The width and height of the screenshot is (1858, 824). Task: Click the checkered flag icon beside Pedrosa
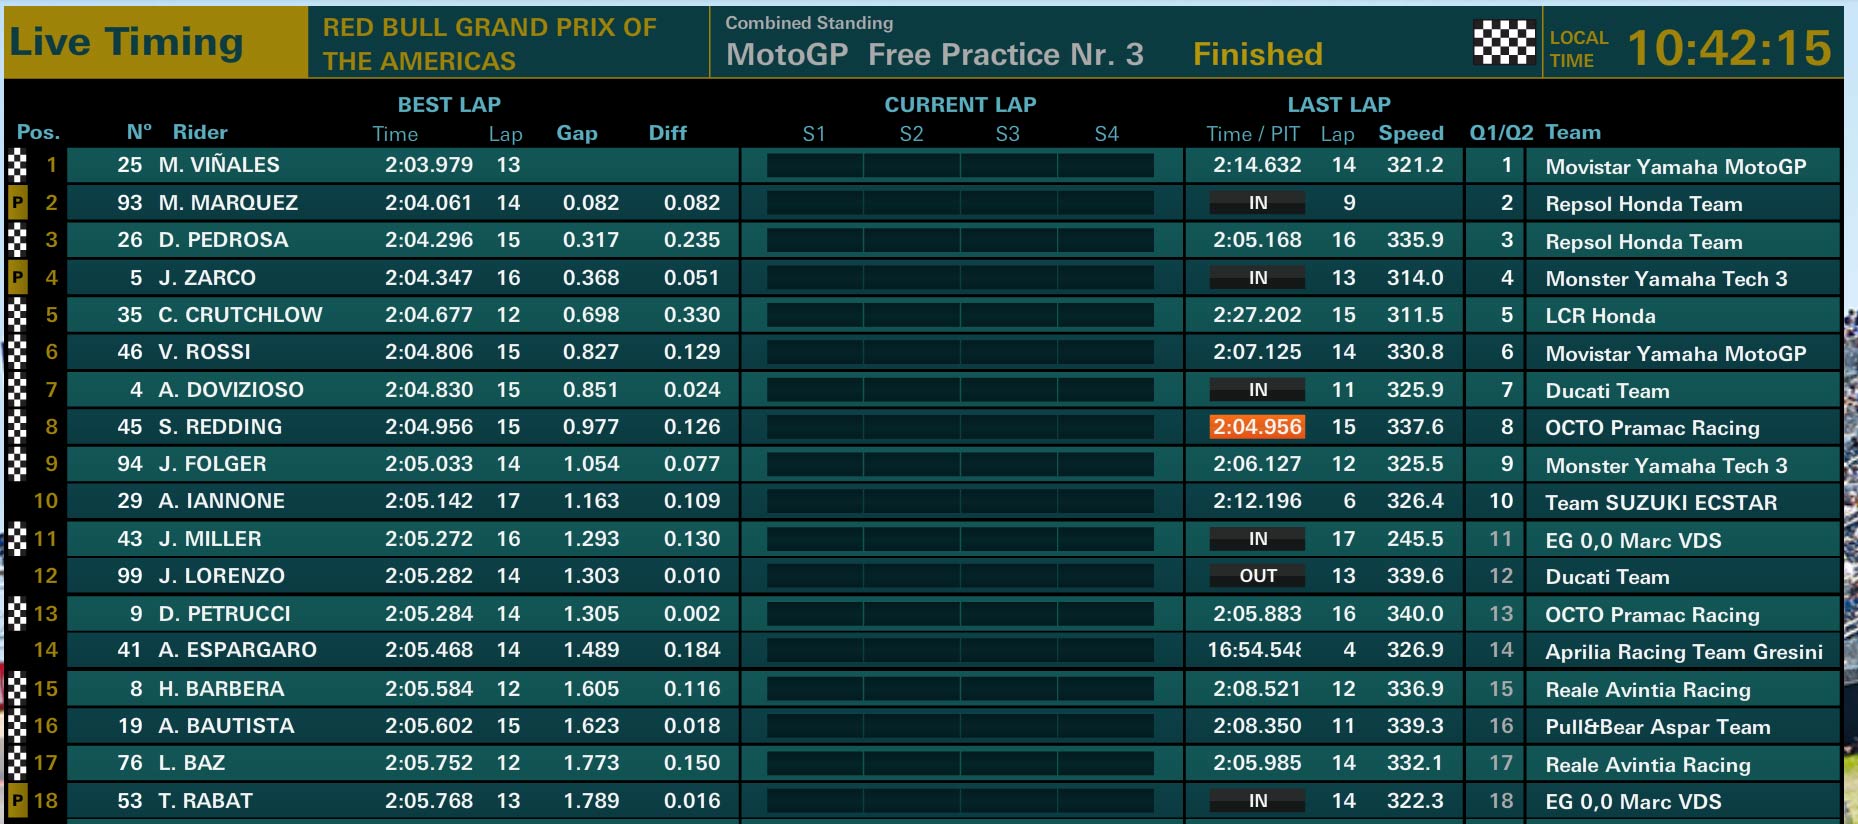click(x=17, y=240)
